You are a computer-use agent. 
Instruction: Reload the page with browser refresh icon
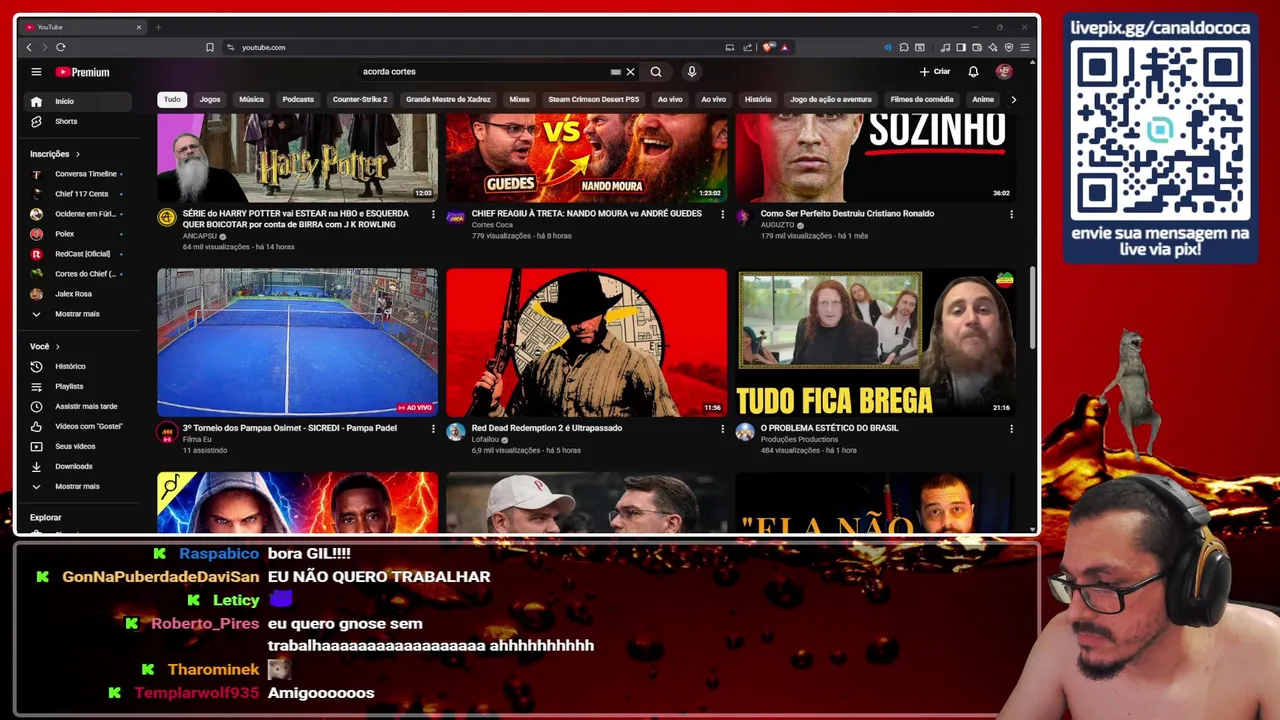(61, 47)
